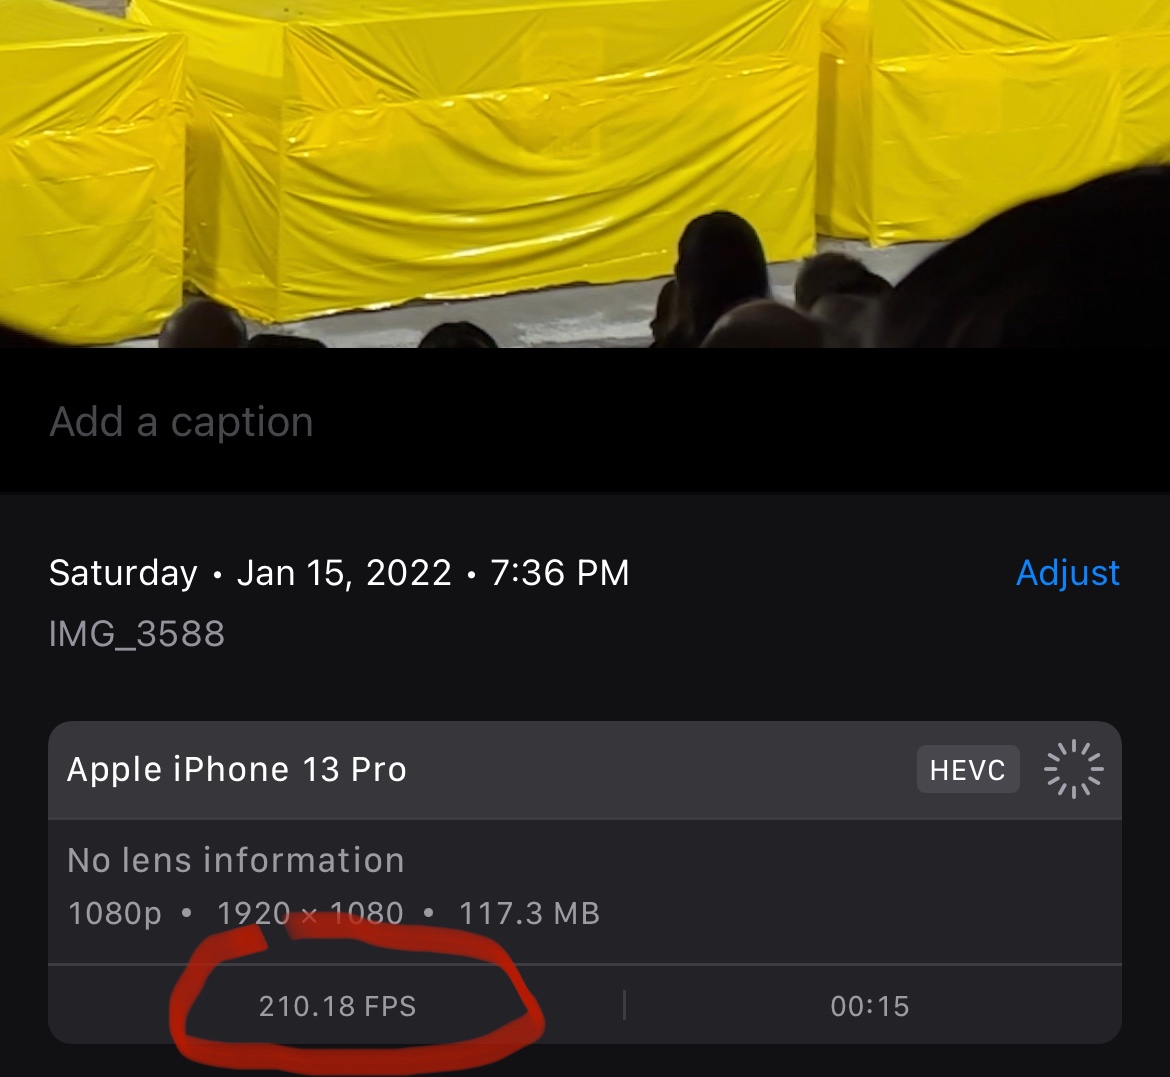Tap the bullet between Saturday and the date
Image resolution: width=1170 pixels, height=1077 pixels.
tap(217, 575)
